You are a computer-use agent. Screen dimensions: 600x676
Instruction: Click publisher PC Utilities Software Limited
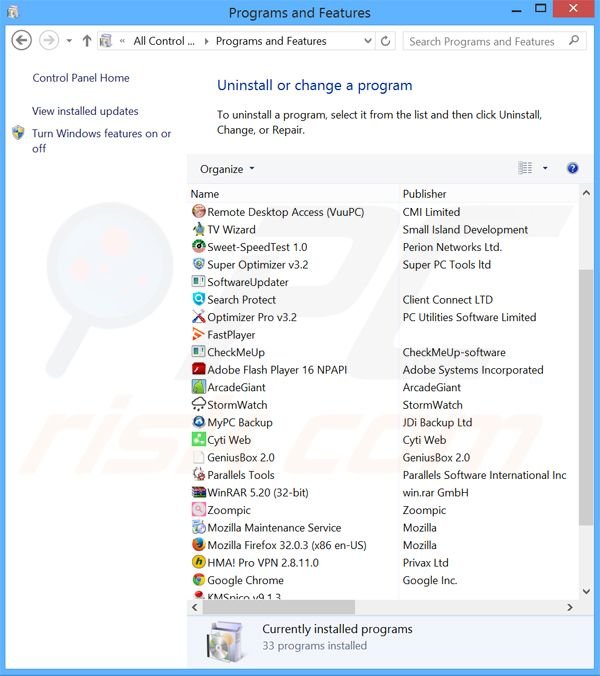click(469, 317)
